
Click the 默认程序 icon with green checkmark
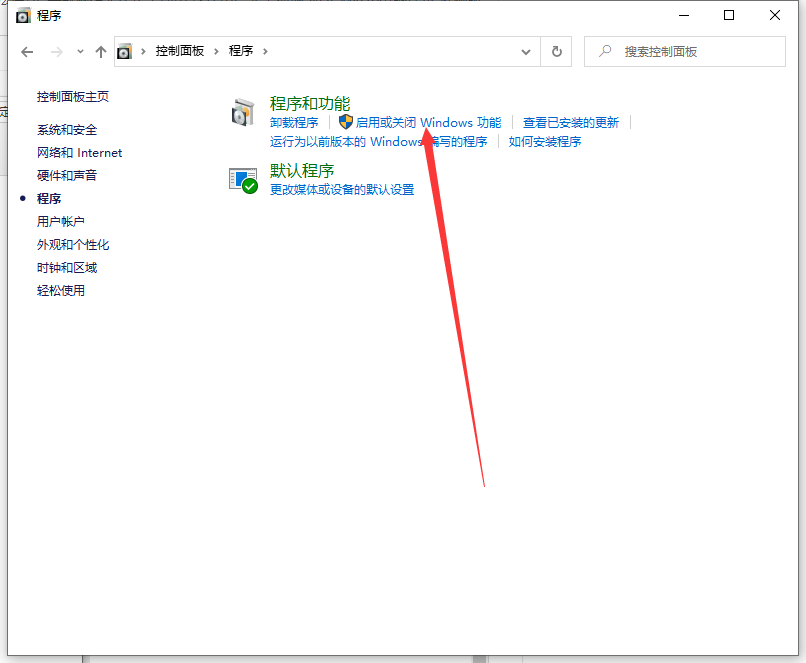pyautogui.click(x=243, y=180)
